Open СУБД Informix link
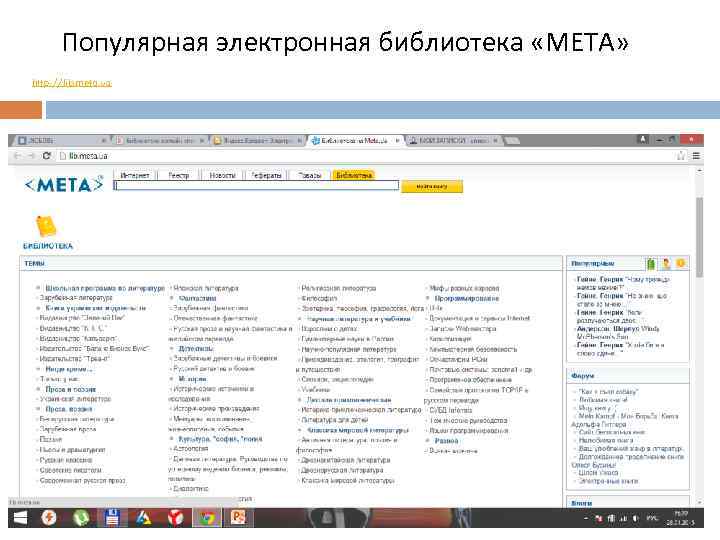The height and width of the screenshot is (540, 720). tap(450, 410)
